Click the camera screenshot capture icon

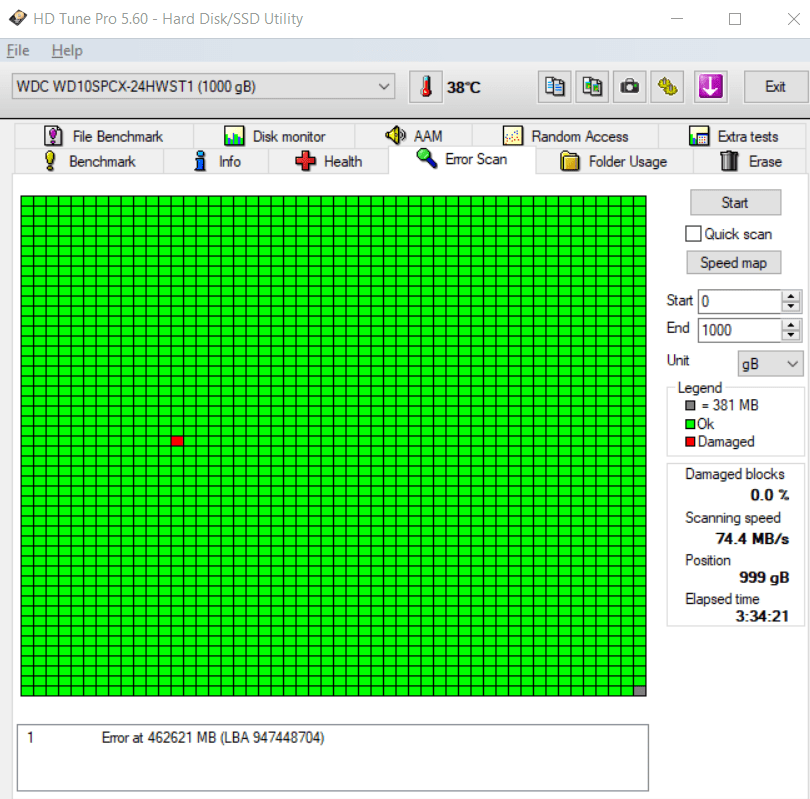click(x=629, y=87)
